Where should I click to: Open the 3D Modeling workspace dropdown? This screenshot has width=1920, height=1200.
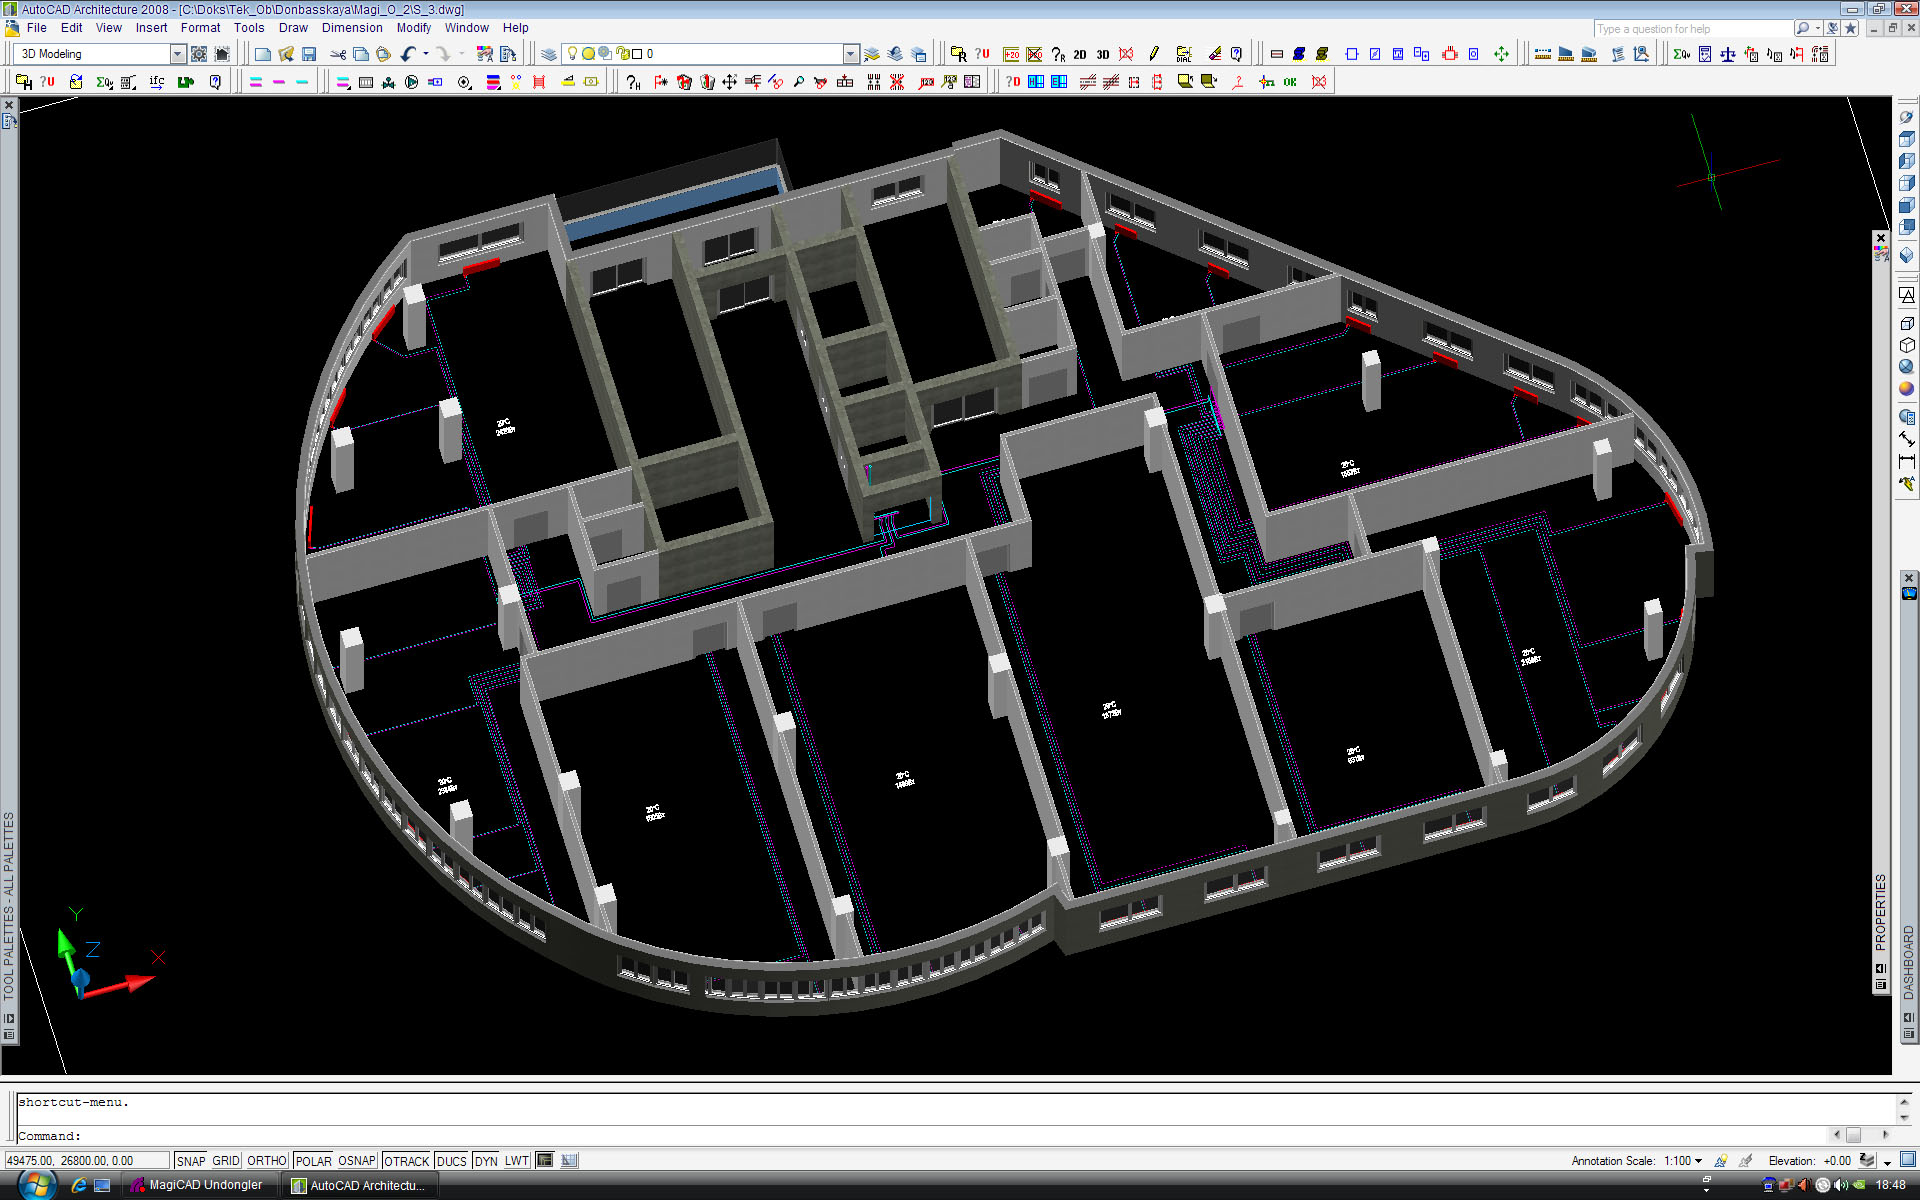pyautogui.click(x=178, y=54)
